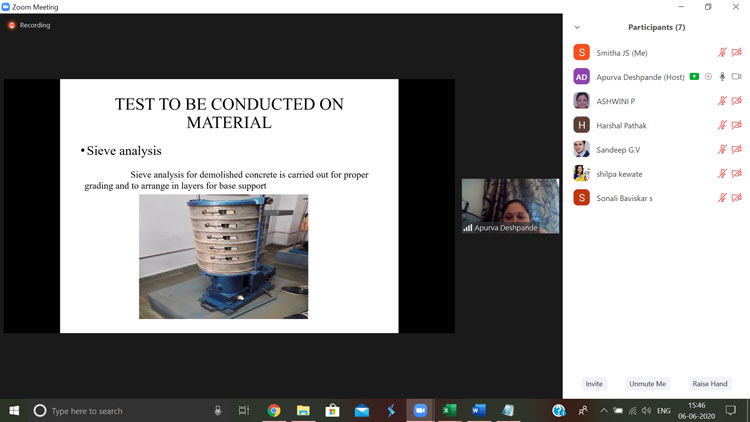The height and width of the screenshot is (422, 750).
Task: Collapse the Participants panel chevron
Action: tap(577, 27)
